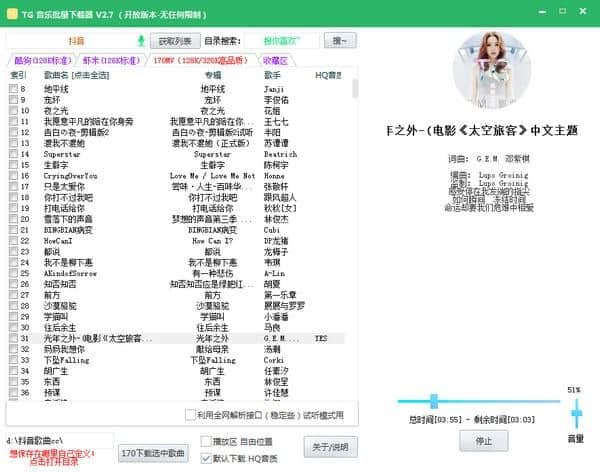Click 歌曲名 header to select all
This screenshot has height=472, width=600.
click(75, 75)
